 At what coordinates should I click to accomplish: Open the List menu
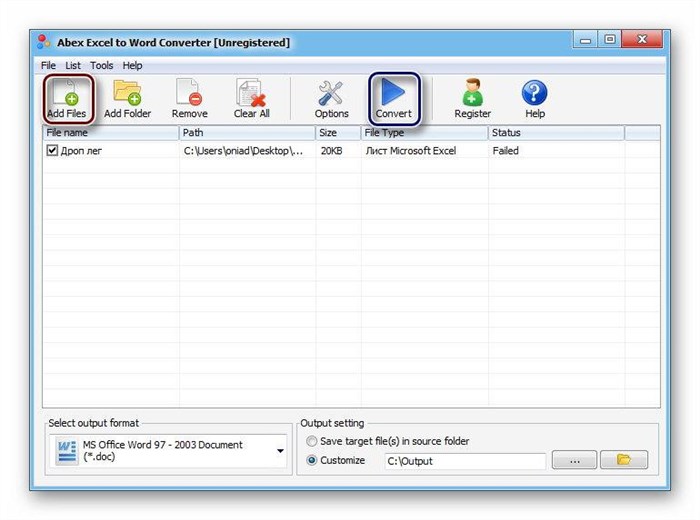click(x=73, y=66)
